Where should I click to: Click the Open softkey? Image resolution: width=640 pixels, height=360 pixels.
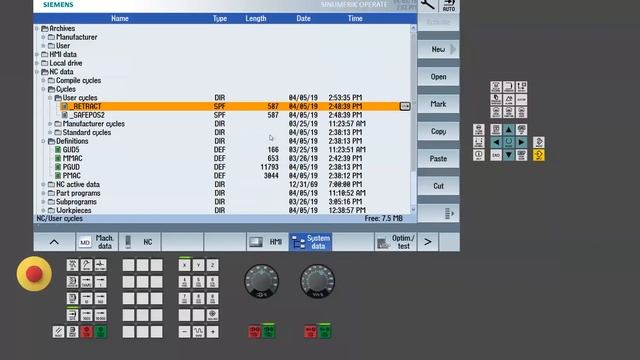point(438,77)
